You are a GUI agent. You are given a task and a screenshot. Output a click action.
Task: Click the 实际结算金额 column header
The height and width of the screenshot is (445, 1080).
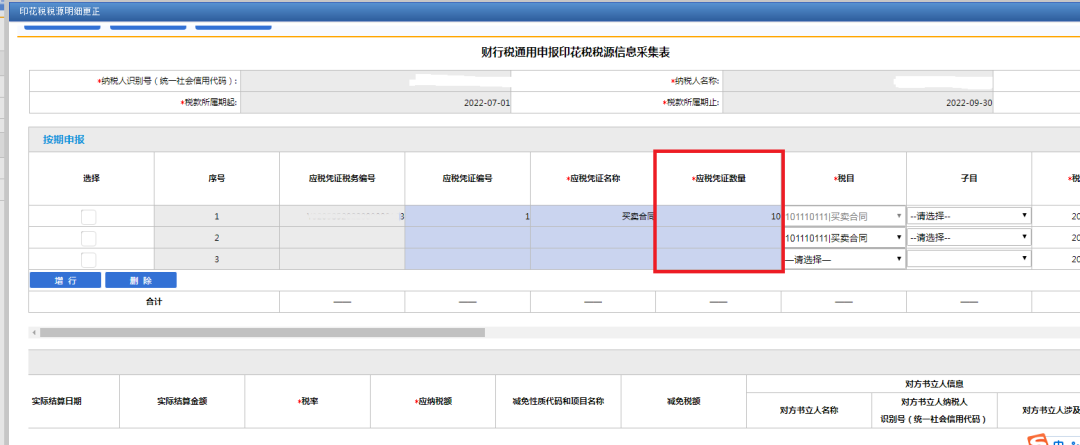click(182, 402)
